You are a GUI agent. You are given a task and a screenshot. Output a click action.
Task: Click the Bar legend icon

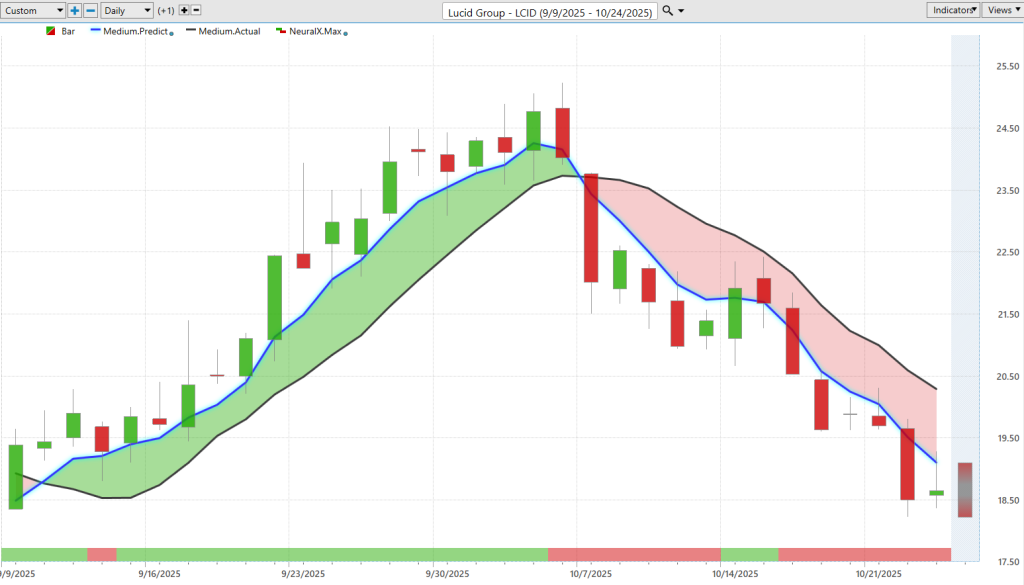[52, 32]
